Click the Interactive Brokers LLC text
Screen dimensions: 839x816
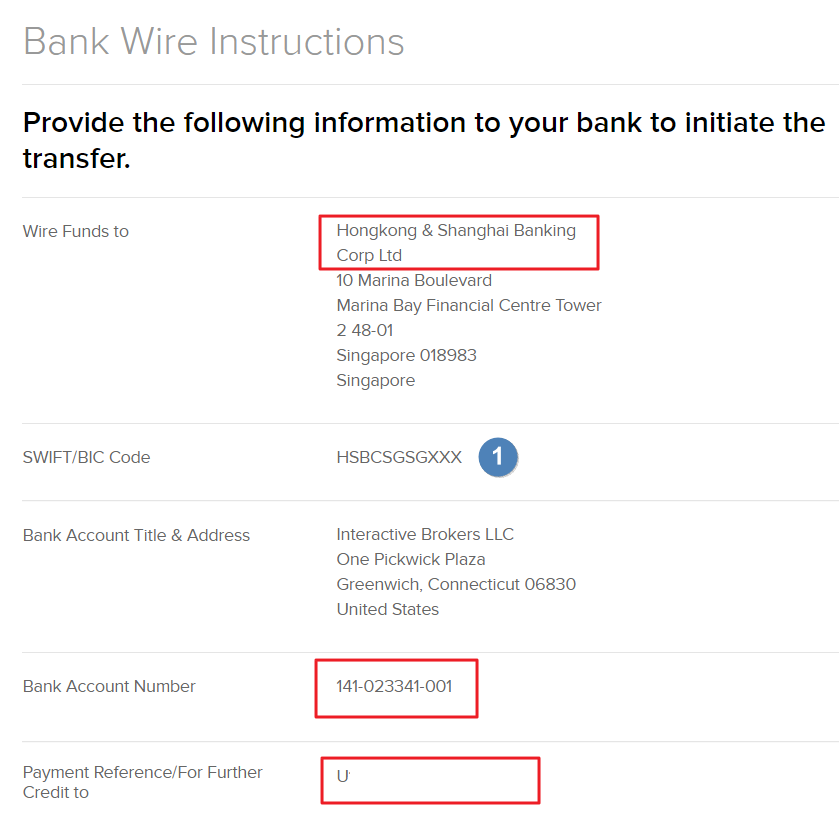(425, 535)
